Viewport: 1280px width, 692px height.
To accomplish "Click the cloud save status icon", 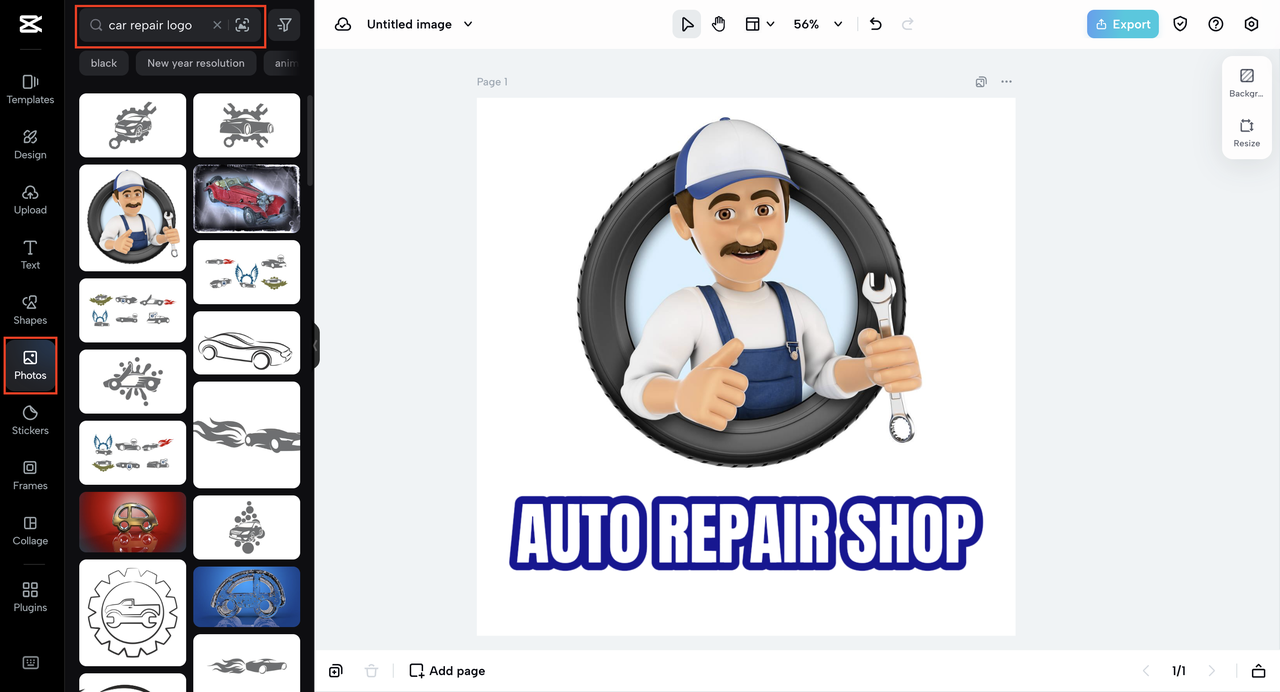I will [x=343, y=24].
